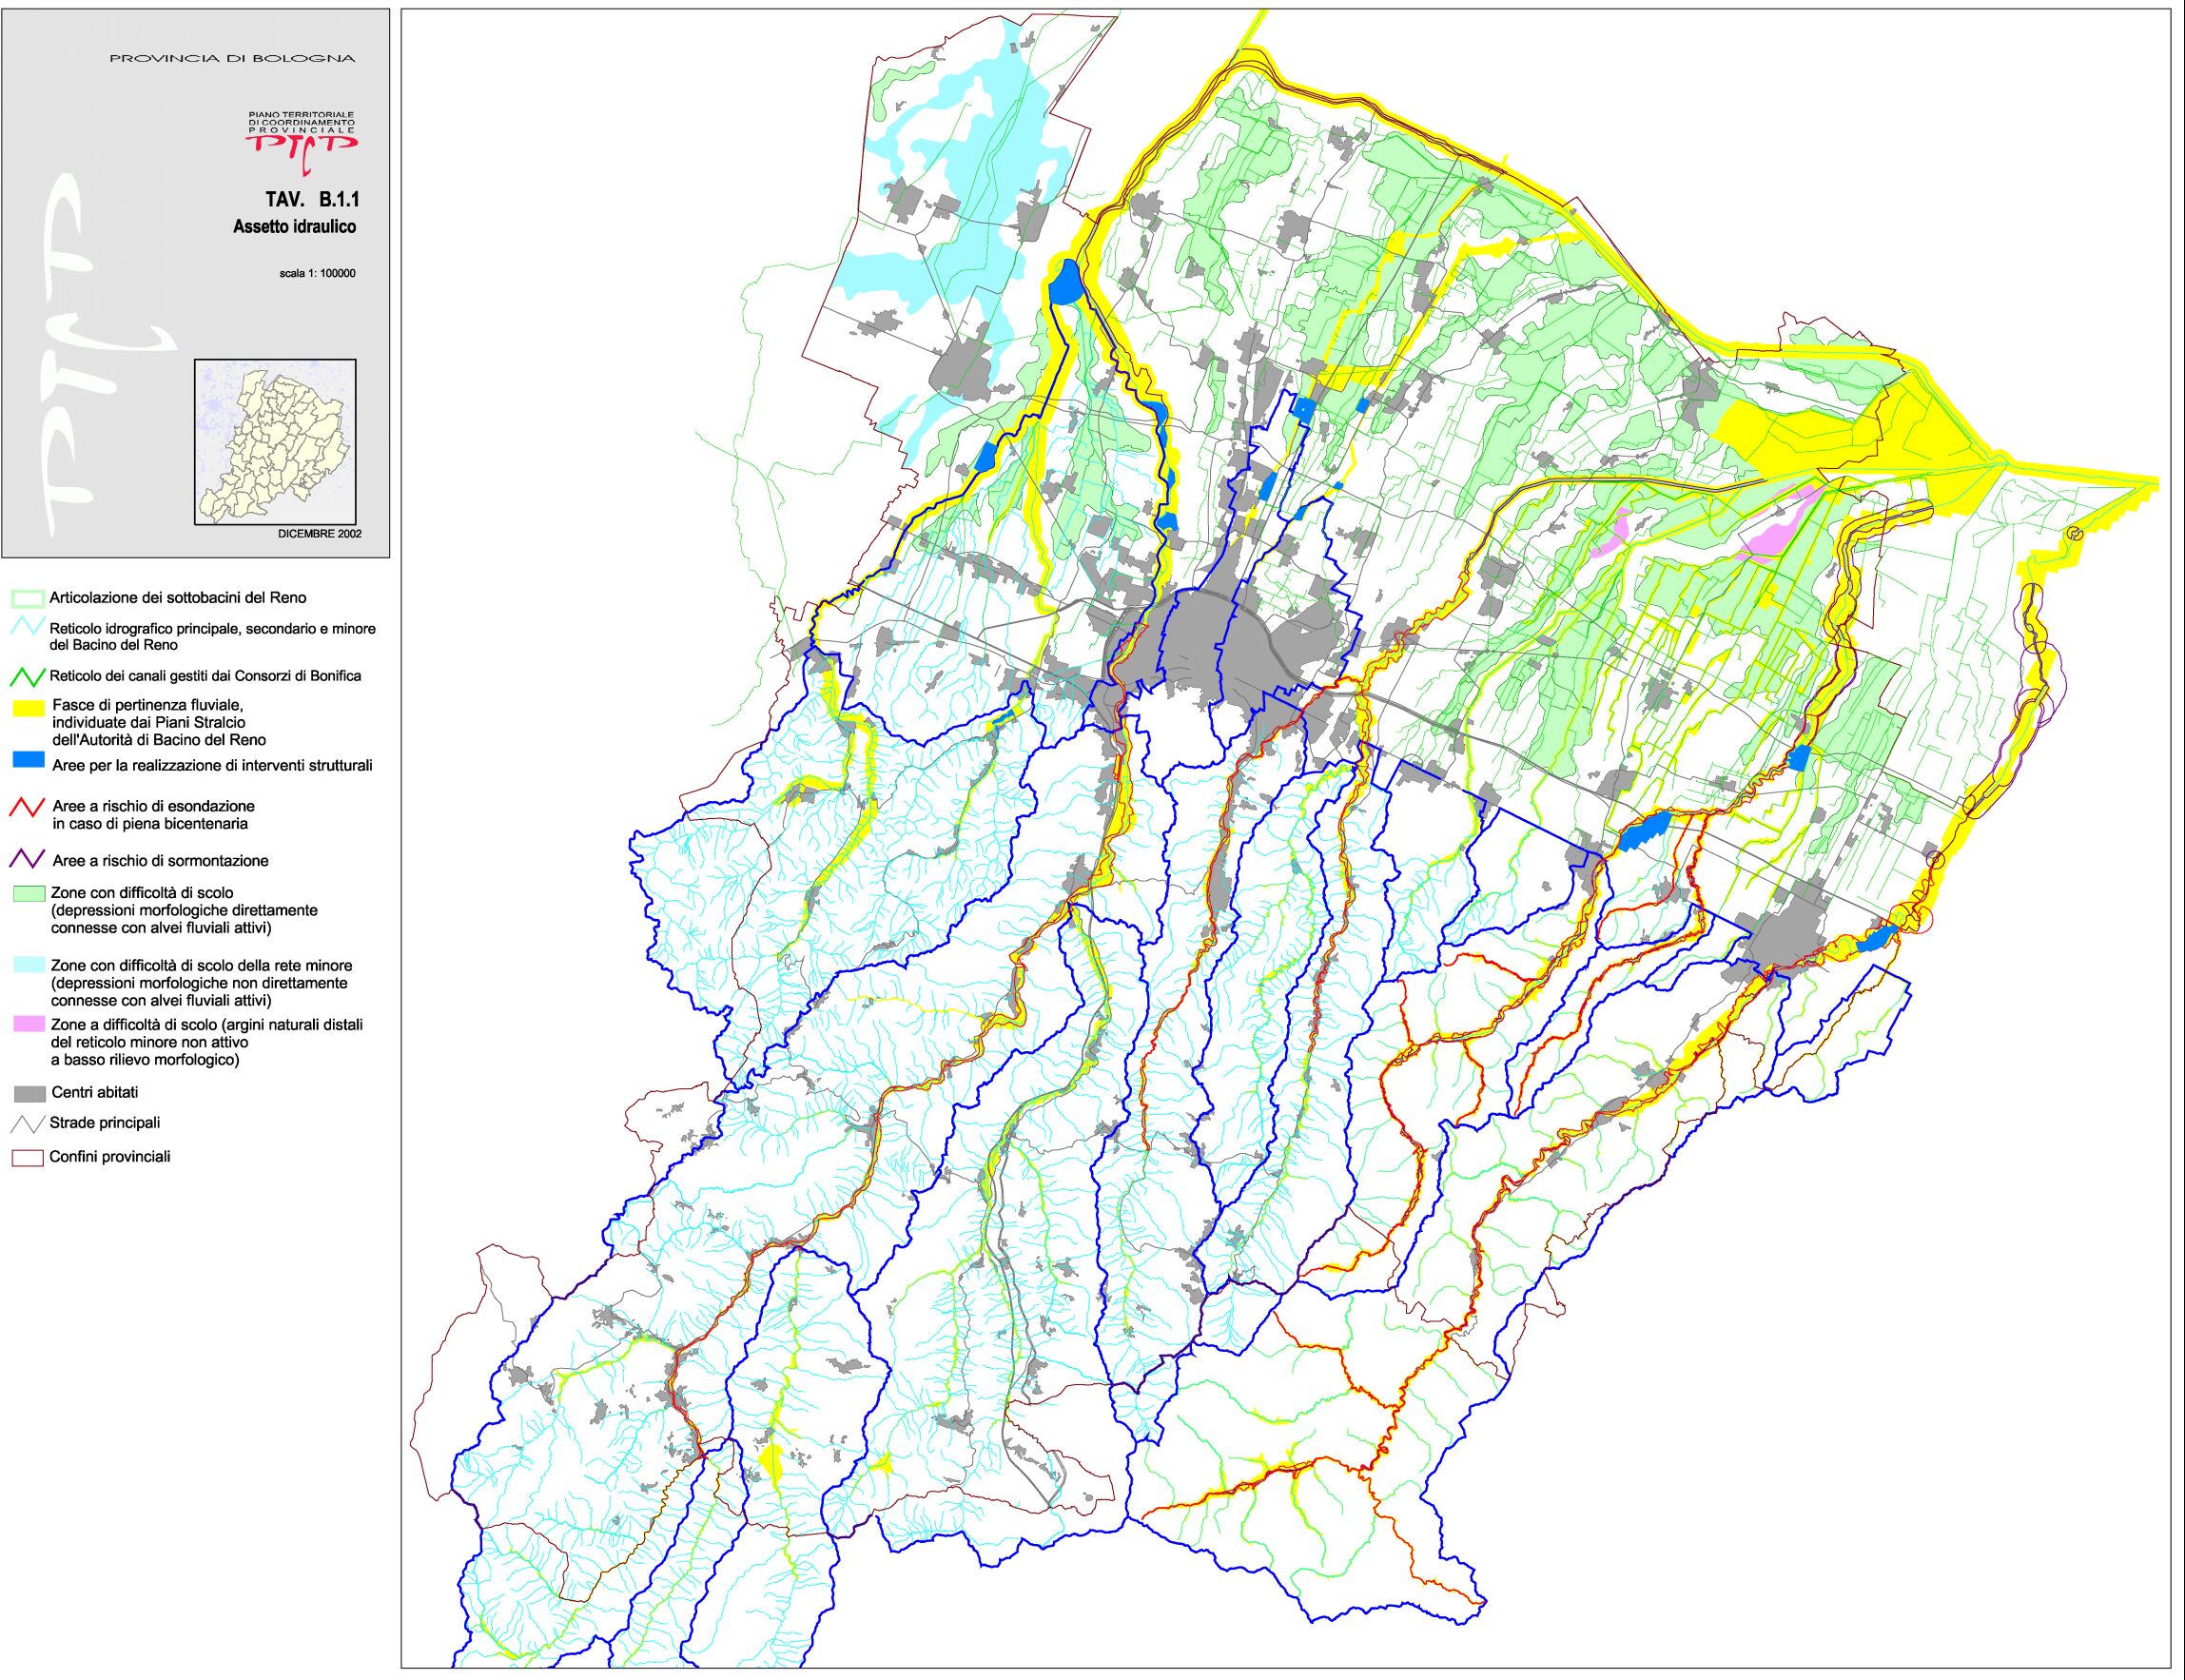Click 'Aree a rischio di sormontazione' label
2185x1680 pixels.
point(160,860)
